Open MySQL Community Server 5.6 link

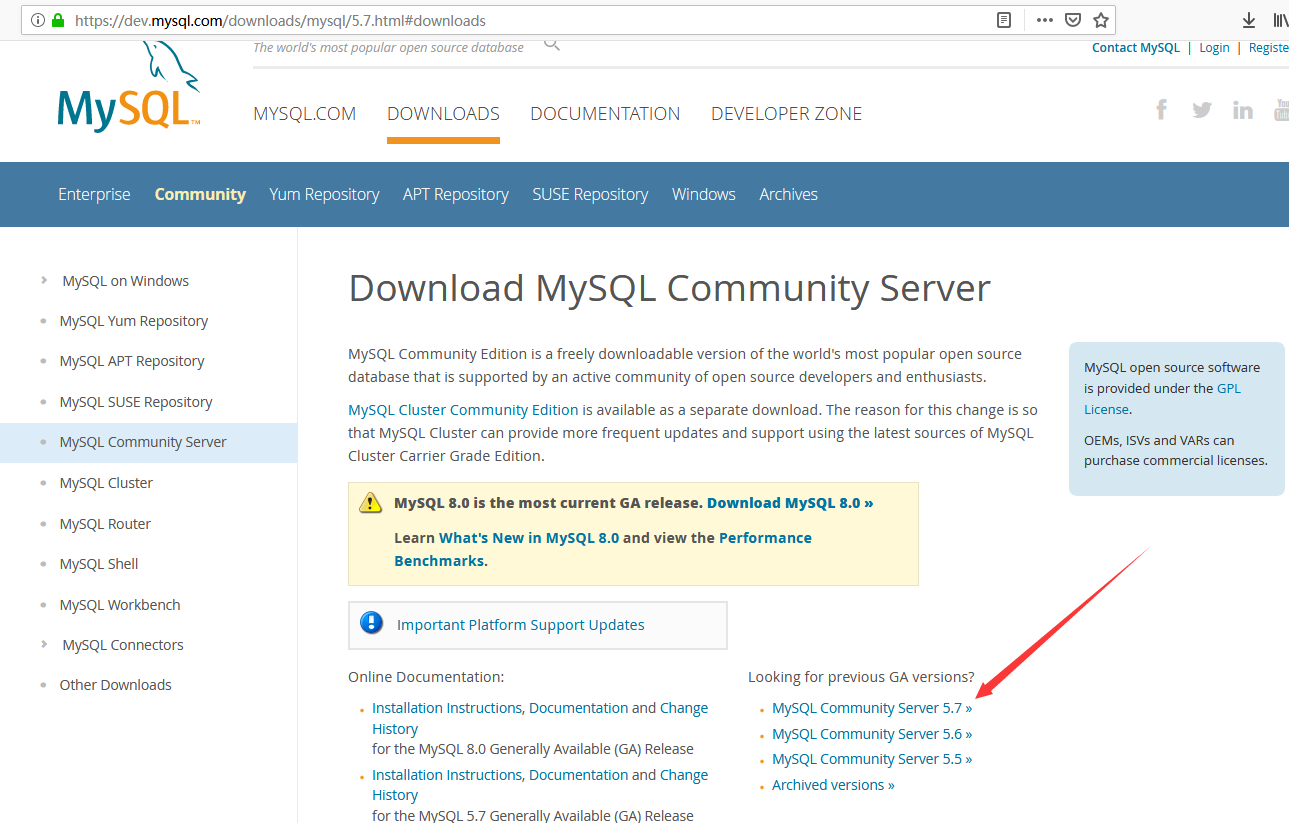[872, 734]
